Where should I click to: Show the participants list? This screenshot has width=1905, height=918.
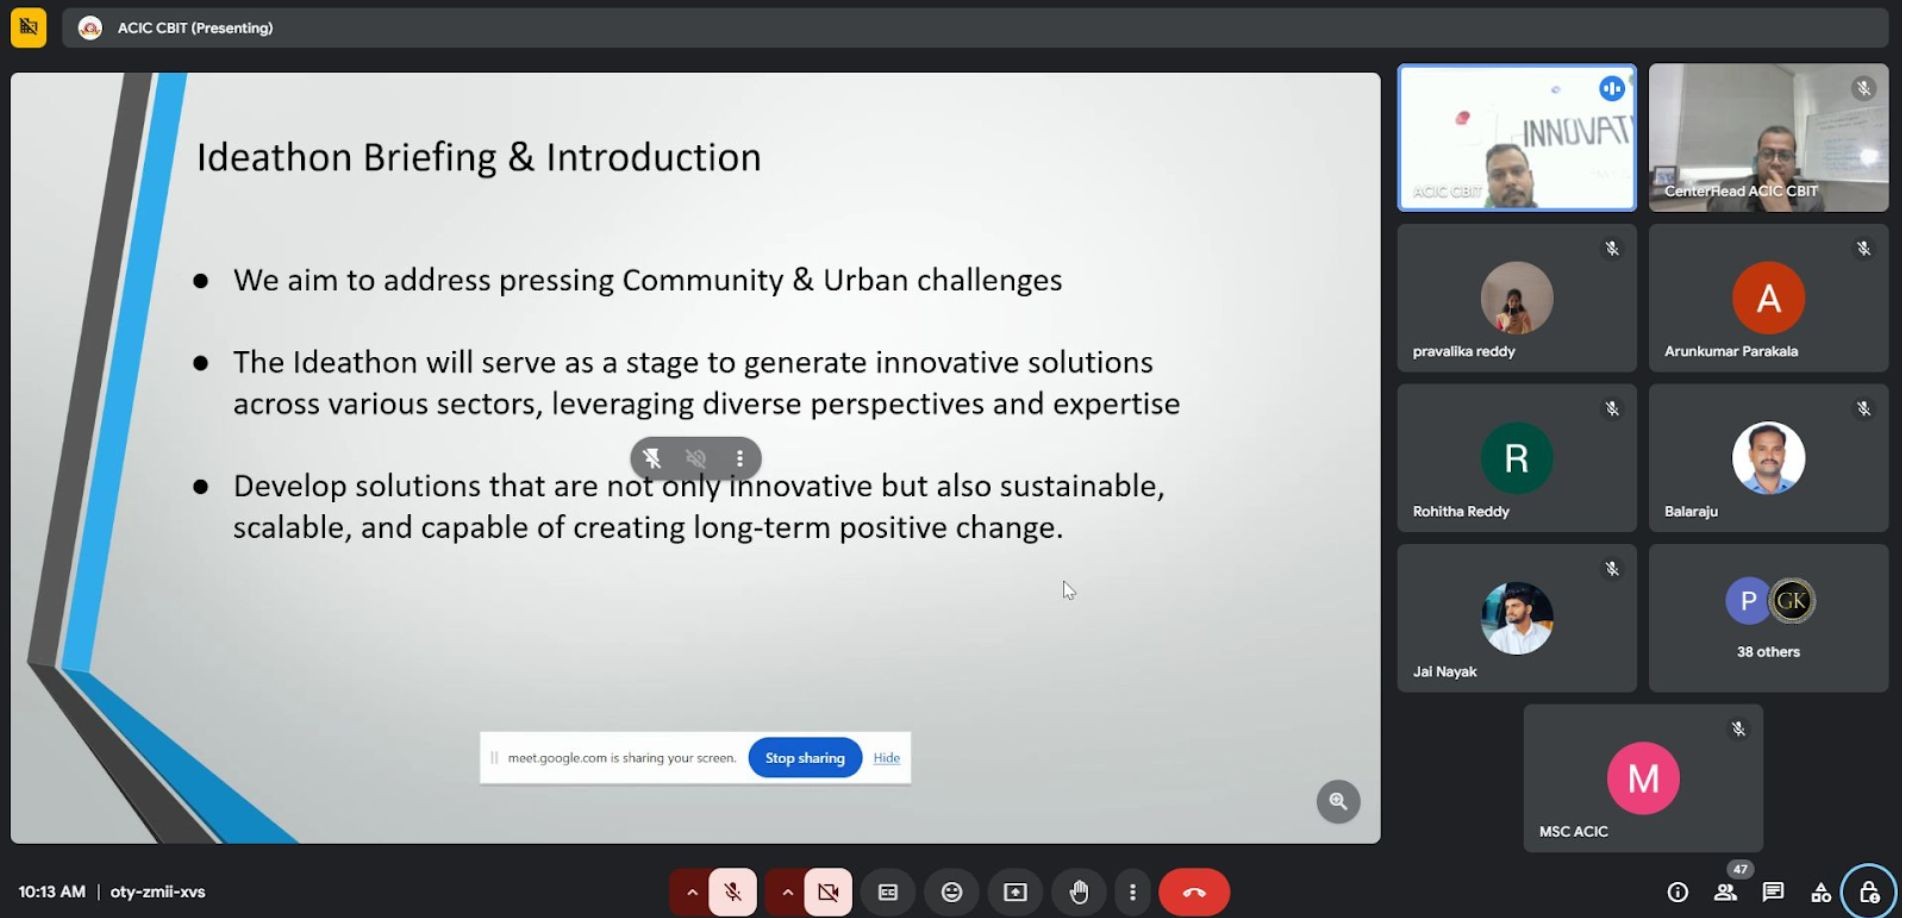pyautogui.click(x=1725, y=892)
